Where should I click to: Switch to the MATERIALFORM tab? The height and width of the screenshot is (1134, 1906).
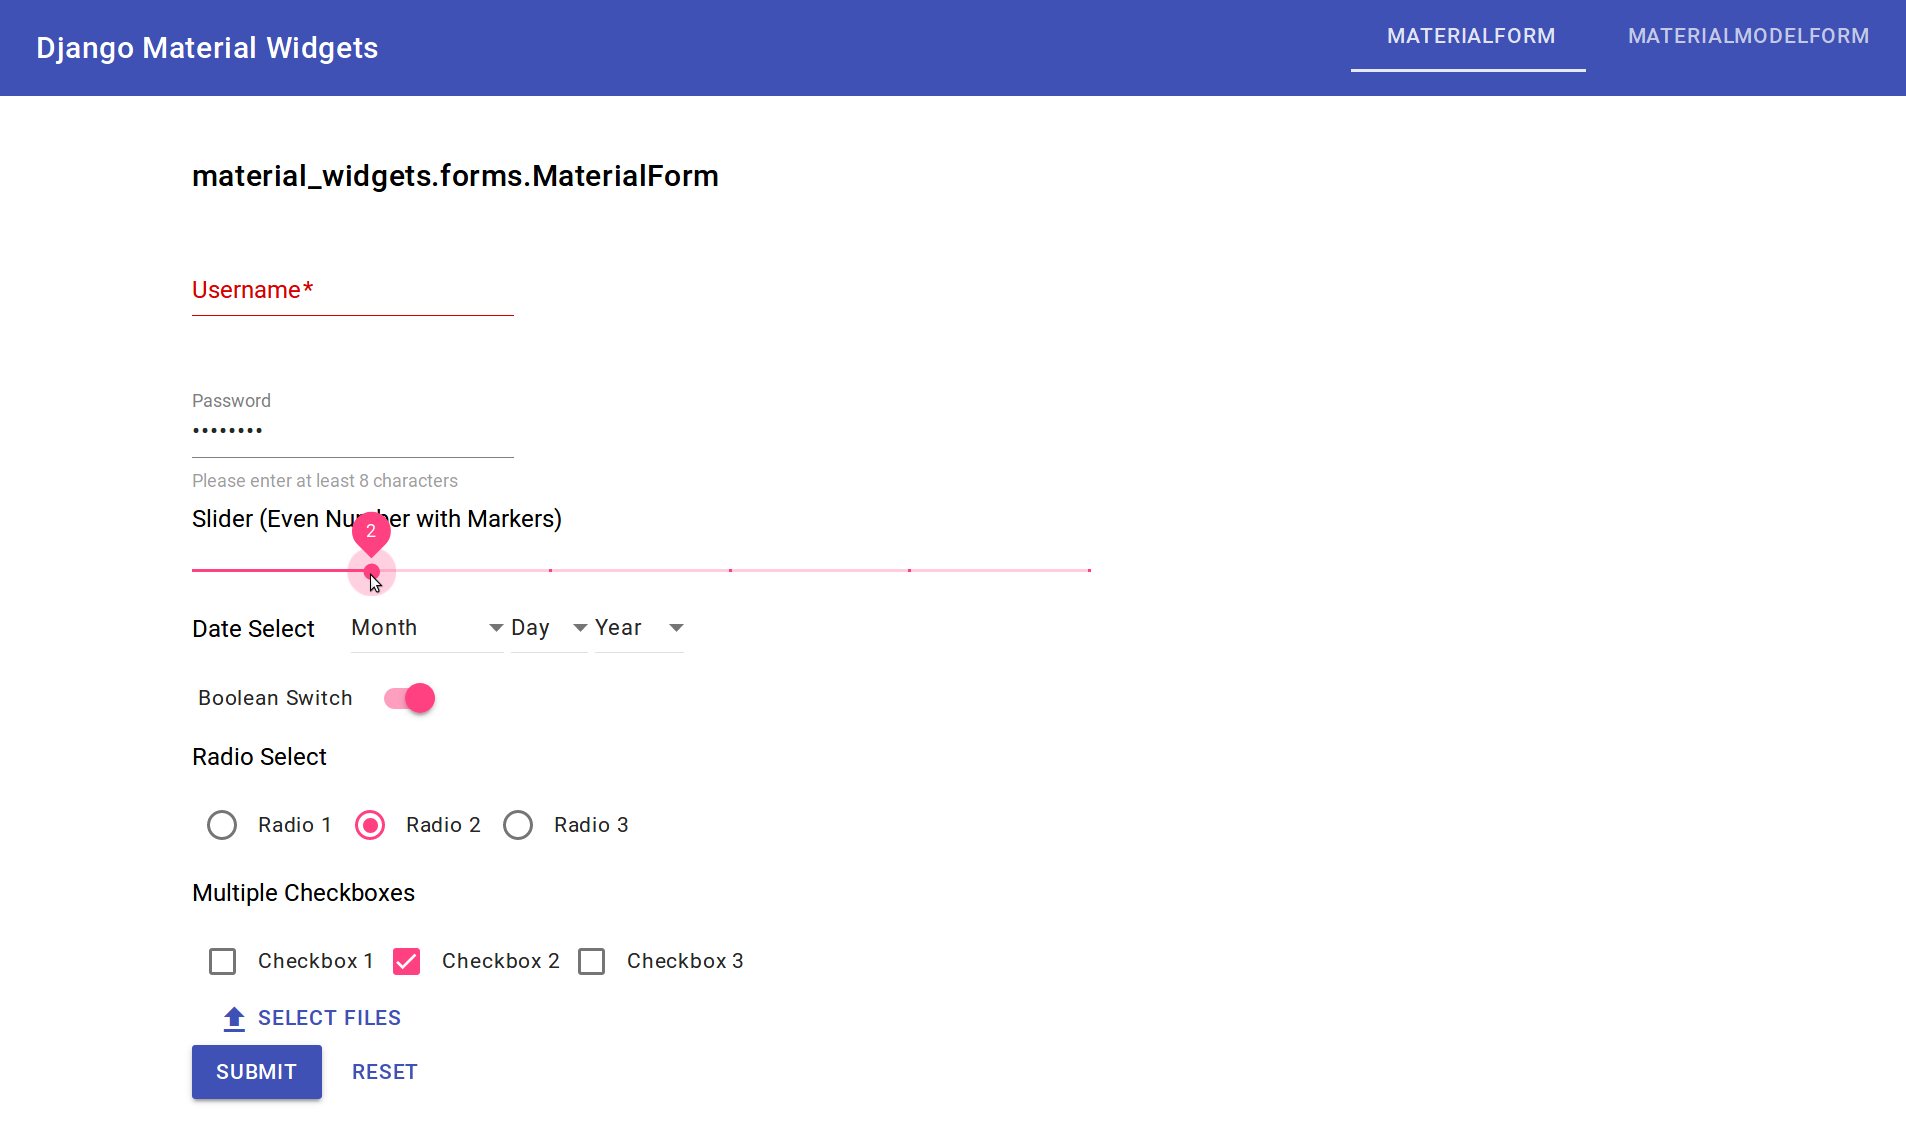coord(1470,36)
